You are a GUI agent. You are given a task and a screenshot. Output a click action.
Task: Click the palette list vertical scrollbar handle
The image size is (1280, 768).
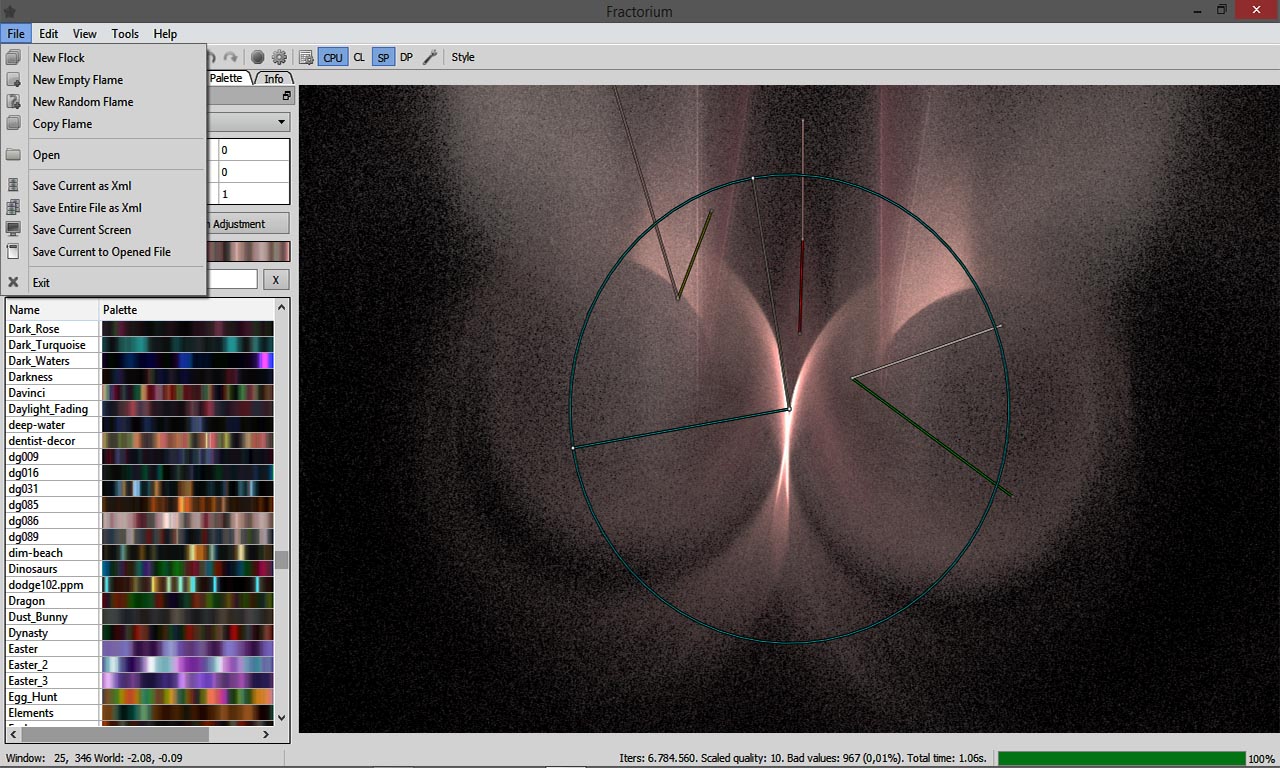click(282, 559)
